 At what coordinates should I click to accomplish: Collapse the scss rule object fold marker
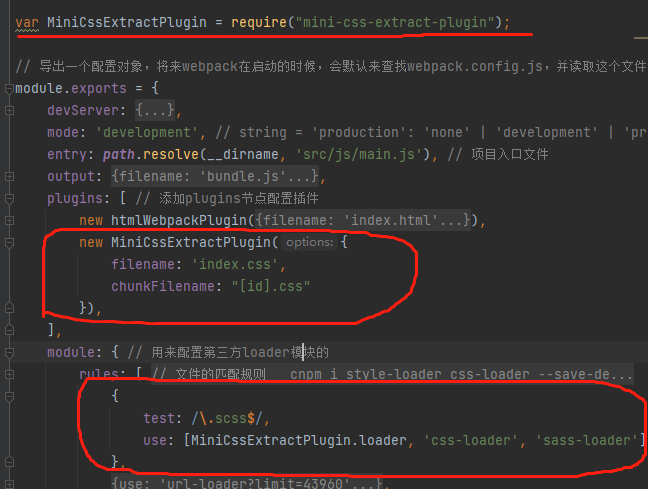tap(9, 397)
